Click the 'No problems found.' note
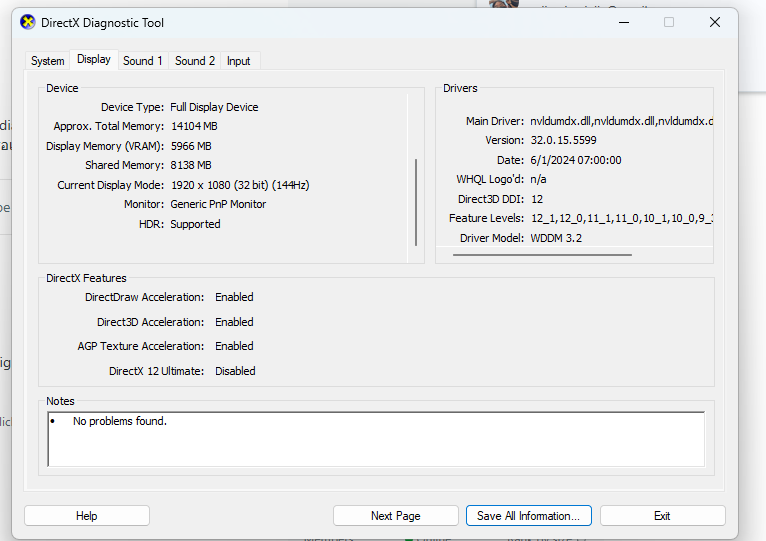 120,421
